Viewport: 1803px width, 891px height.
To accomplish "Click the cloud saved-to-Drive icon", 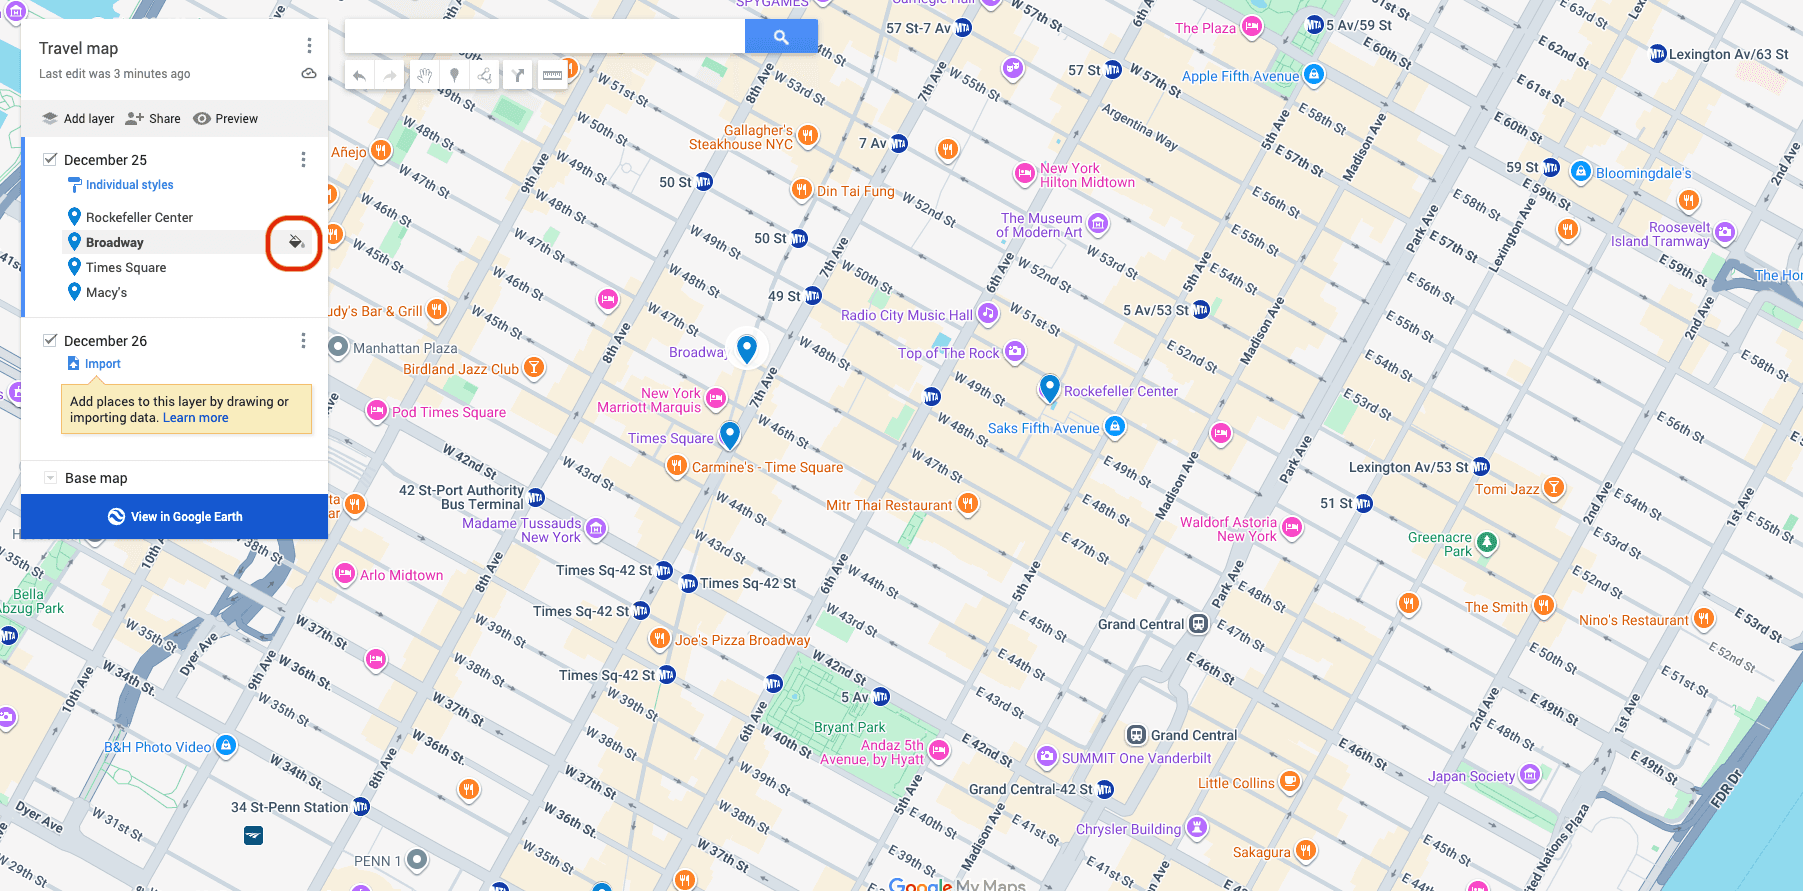I will (309, 74).
